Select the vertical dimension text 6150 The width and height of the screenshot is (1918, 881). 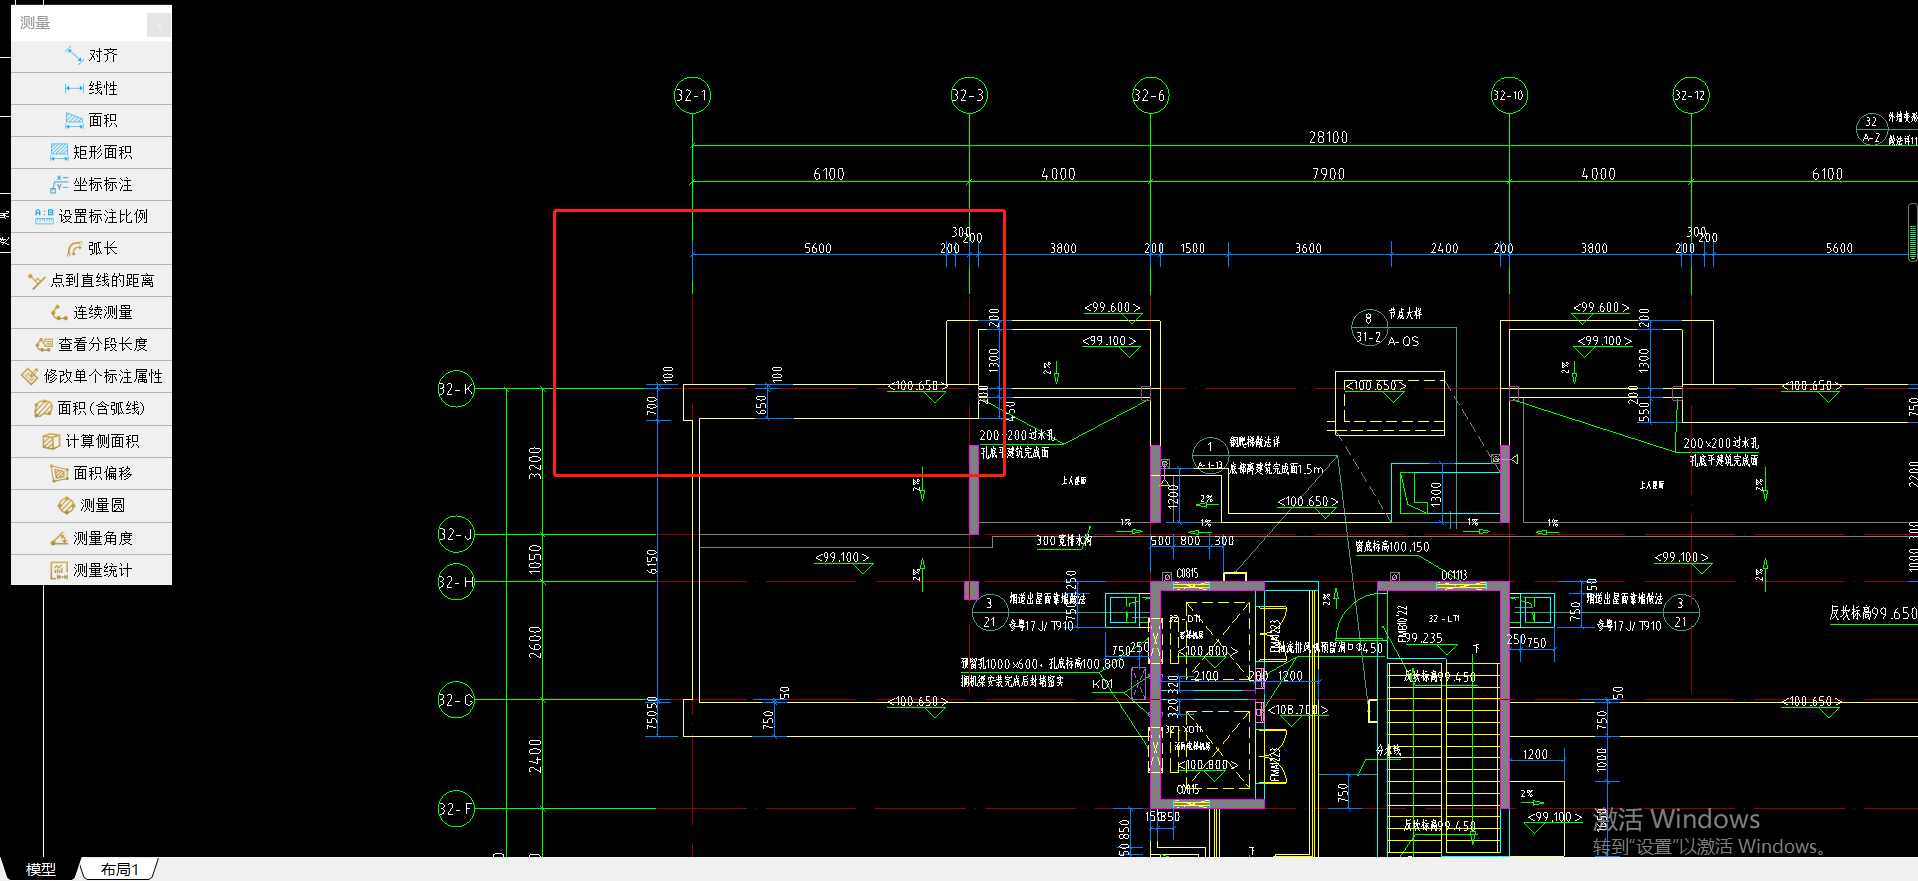click(652, 561)
